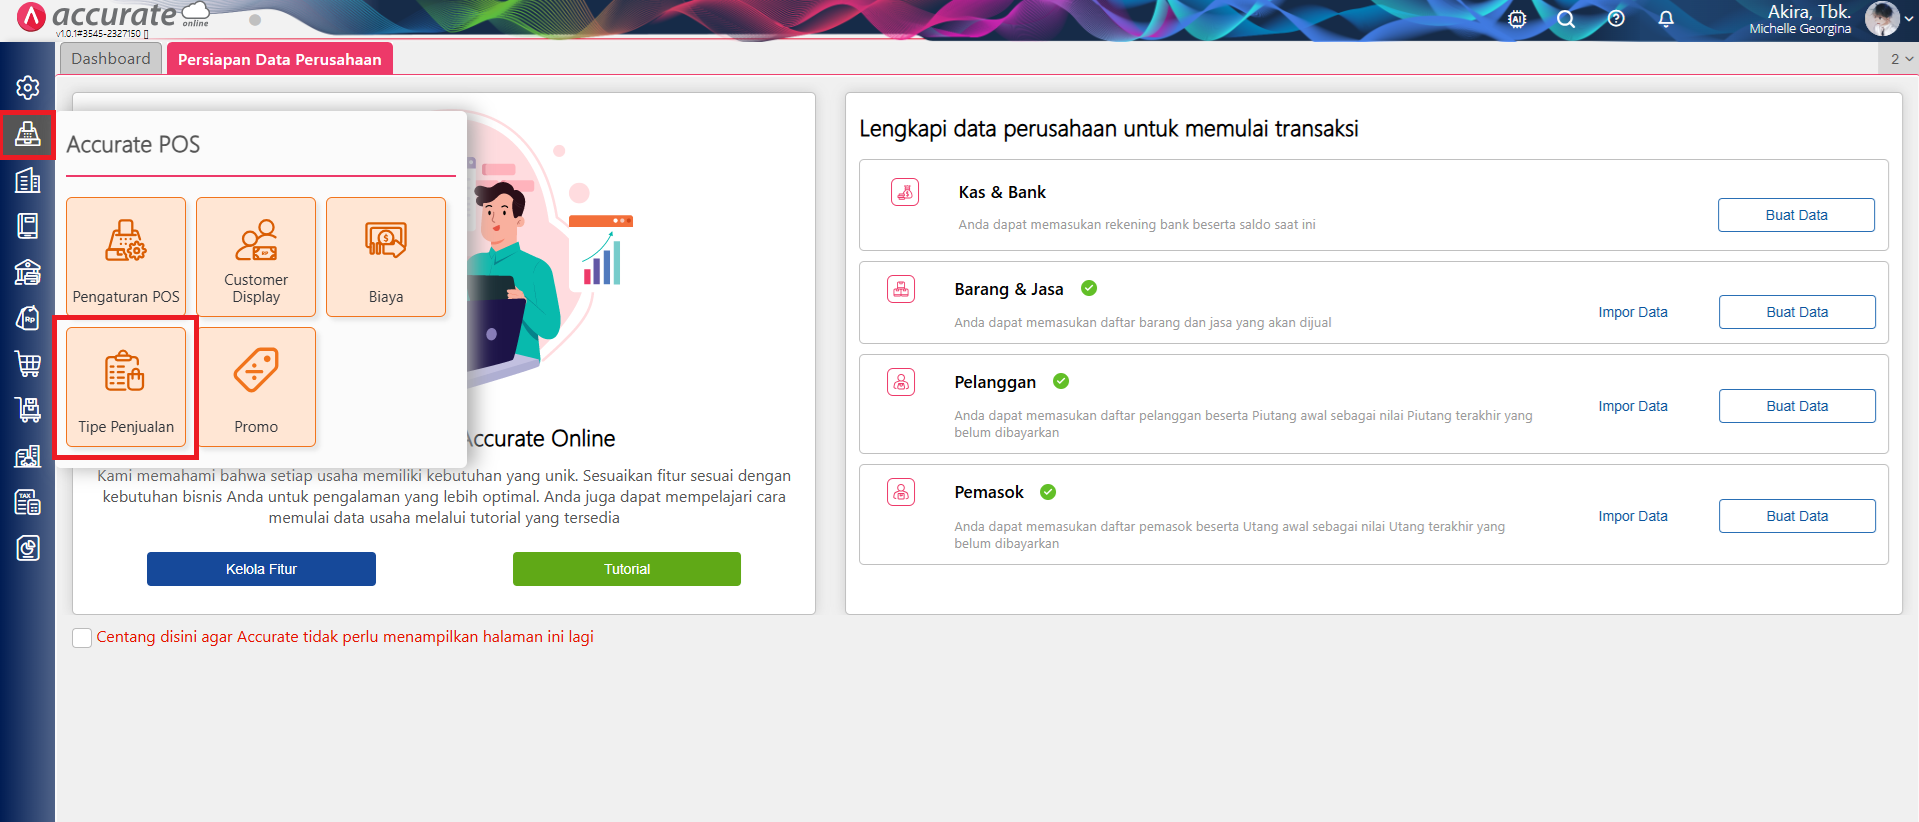
Task: Open the Biaya tile in Accurate POS
Action: [x=386, y=257]
